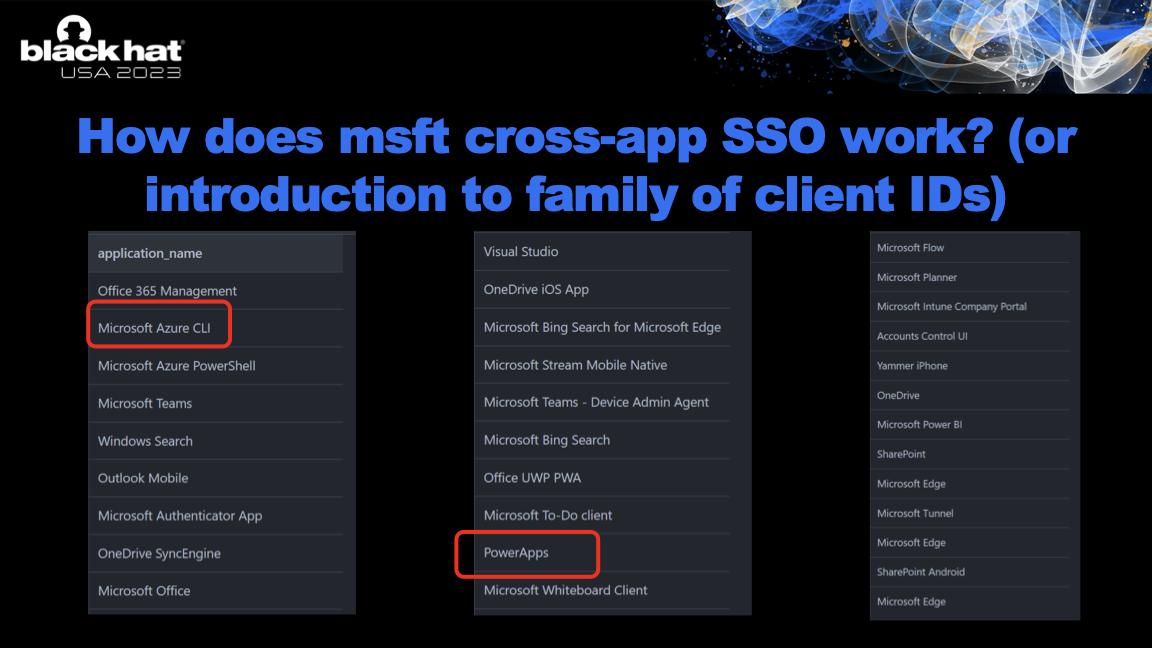
Task: Select the Microsoft Power BI row
Action: [971, 425]
